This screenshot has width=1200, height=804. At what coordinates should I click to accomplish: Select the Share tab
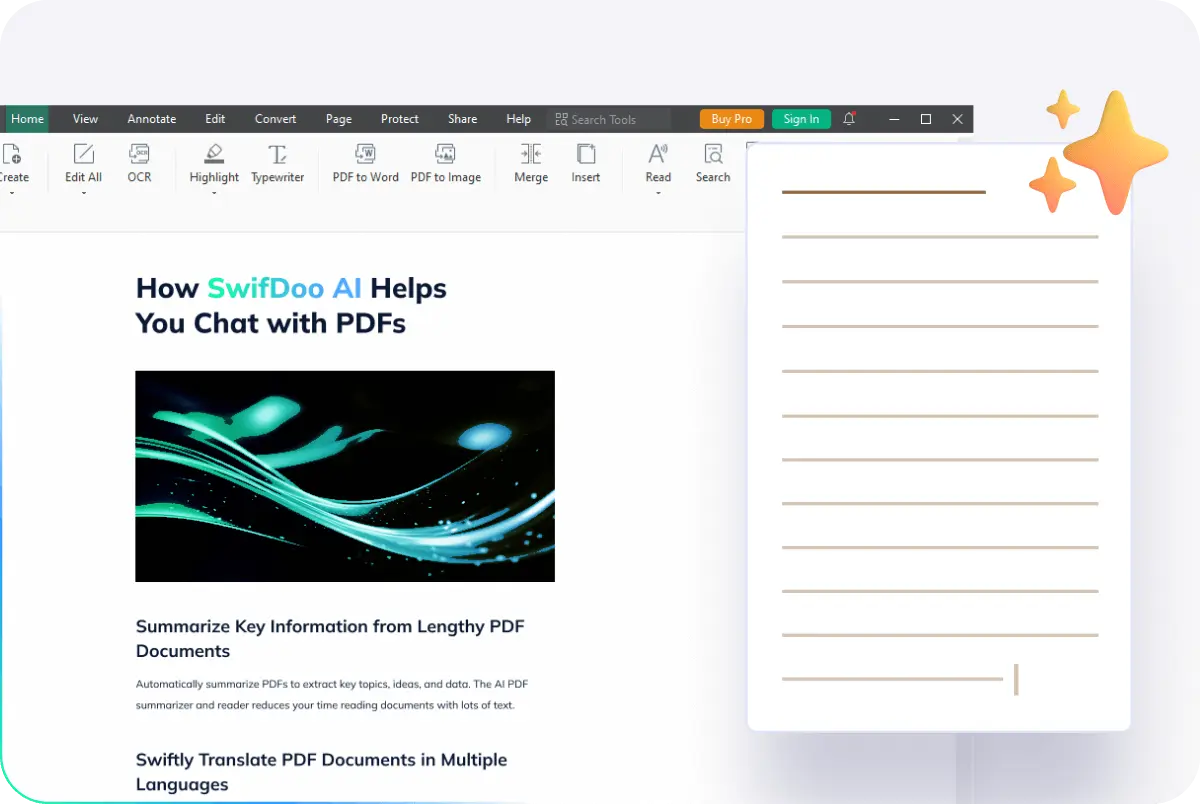pos(462,119)
